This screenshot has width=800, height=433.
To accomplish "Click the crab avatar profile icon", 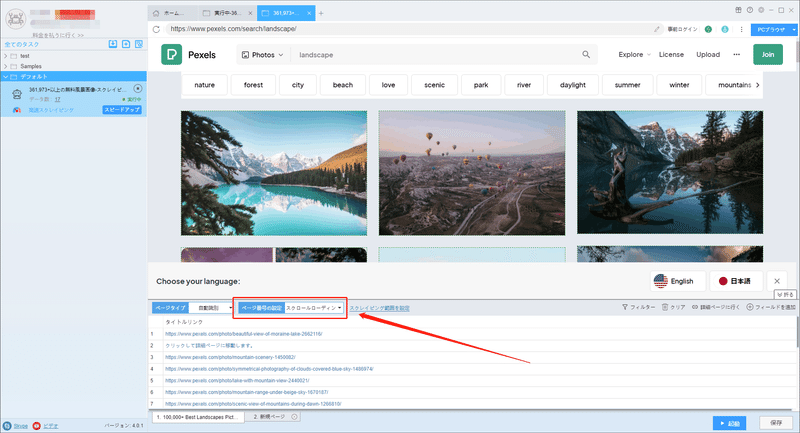I will [x=15, y=19].
